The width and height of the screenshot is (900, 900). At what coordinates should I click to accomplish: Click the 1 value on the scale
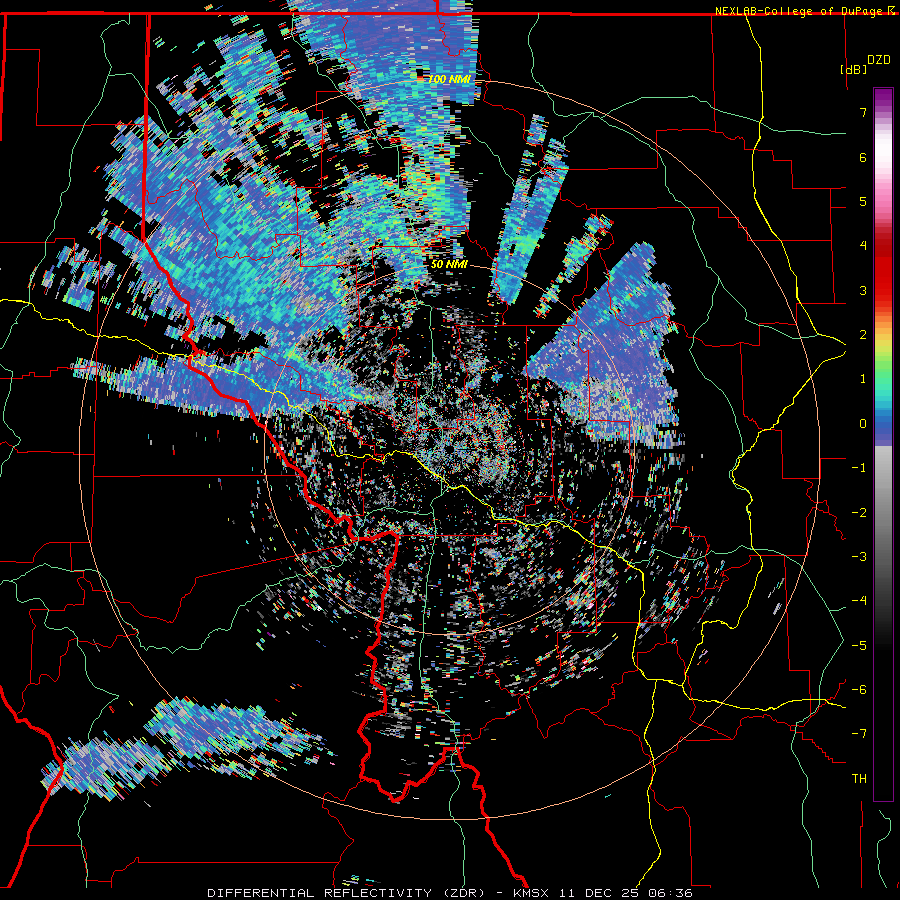click(x=862, y=378)
